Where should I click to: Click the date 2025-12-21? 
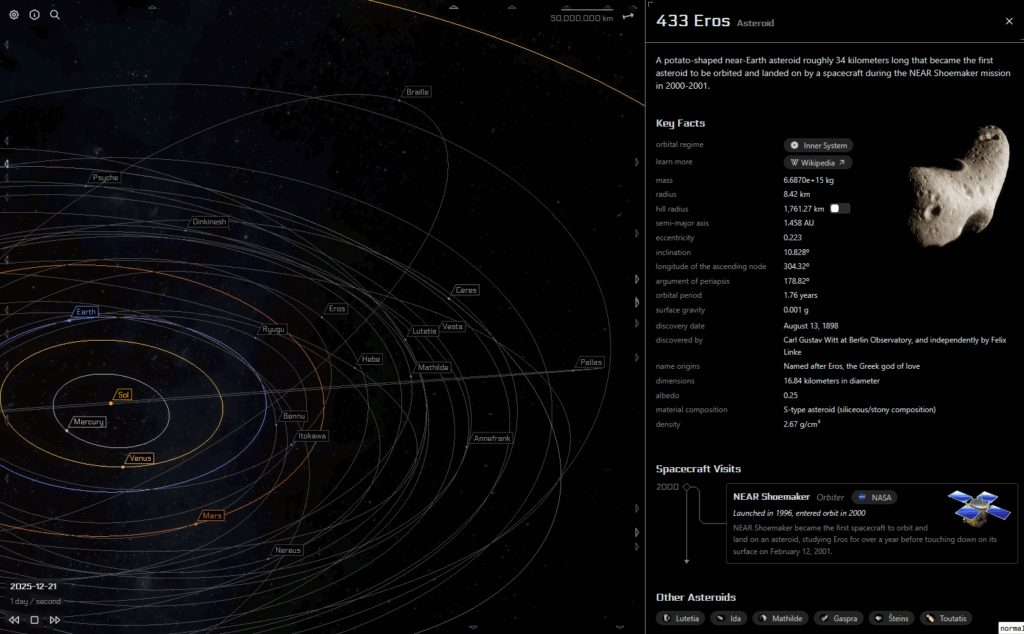[33, 586]
